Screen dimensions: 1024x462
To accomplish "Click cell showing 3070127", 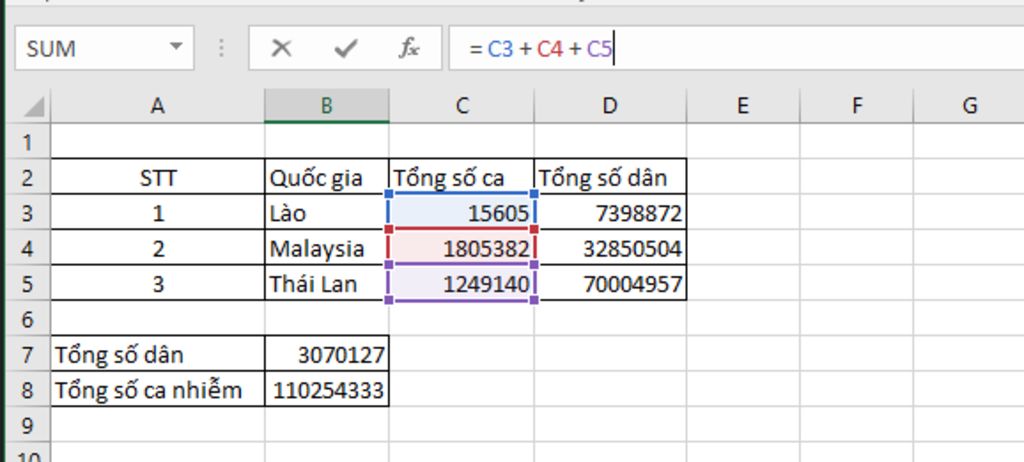I will (x=327, y=354).
